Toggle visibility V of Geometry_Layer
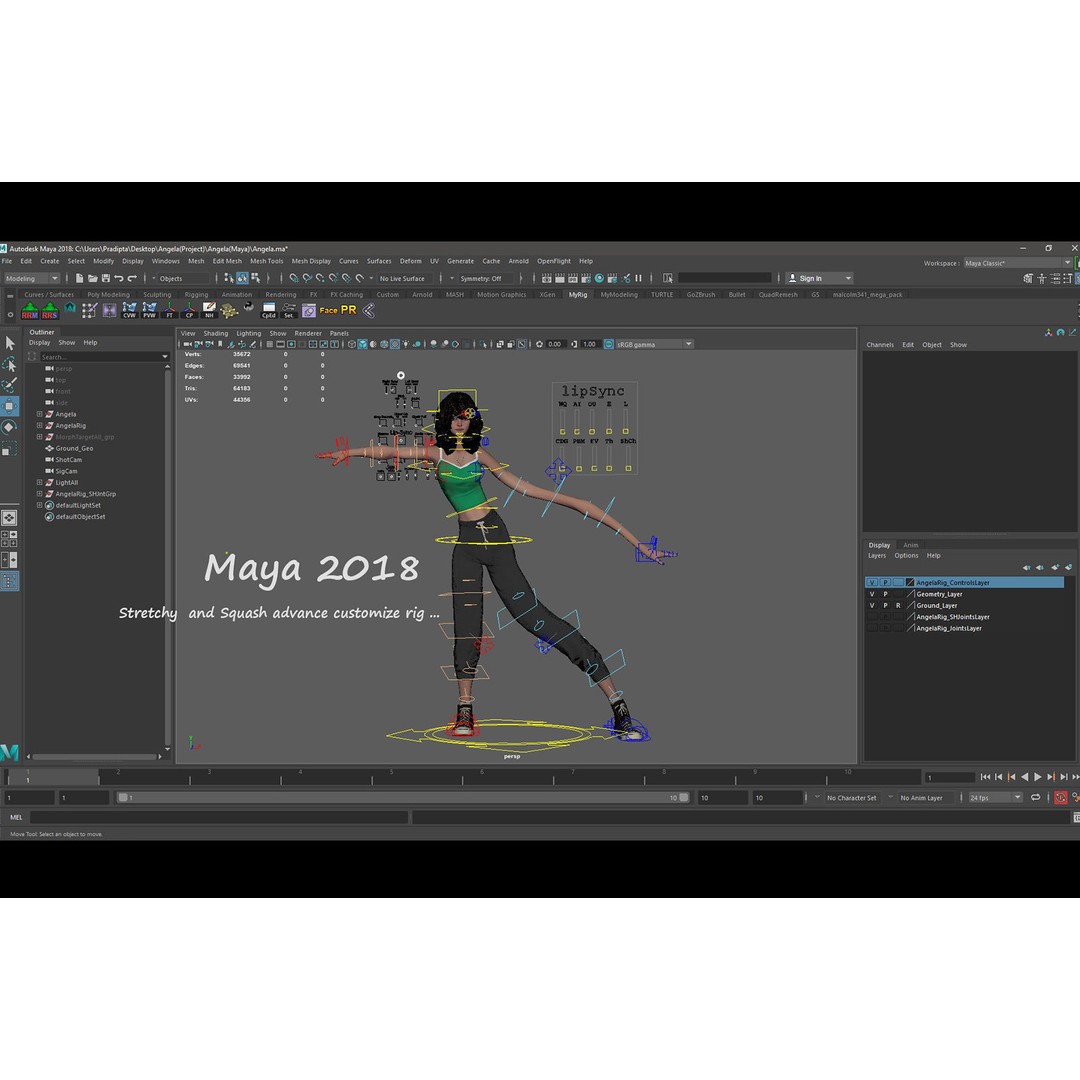The image size is (1080, 1080). click(872, 594)
